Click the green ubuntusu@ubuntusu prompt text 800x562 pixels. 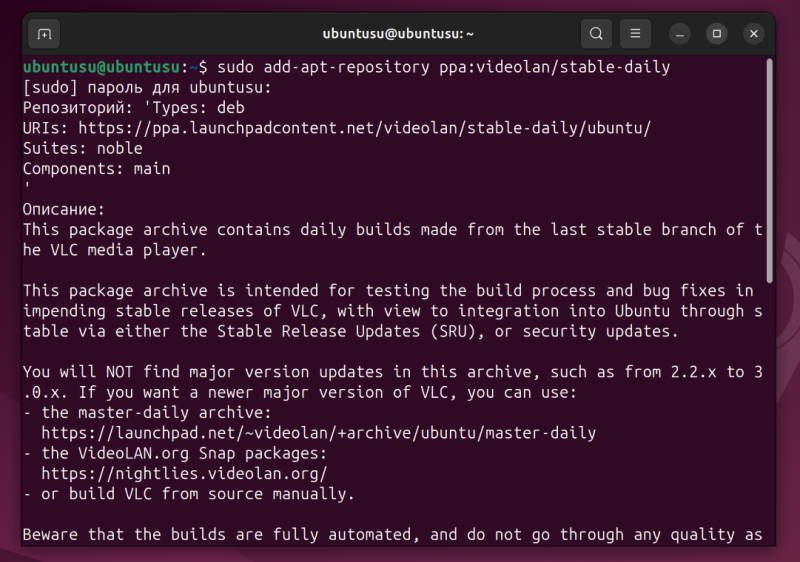coord(102,67)
